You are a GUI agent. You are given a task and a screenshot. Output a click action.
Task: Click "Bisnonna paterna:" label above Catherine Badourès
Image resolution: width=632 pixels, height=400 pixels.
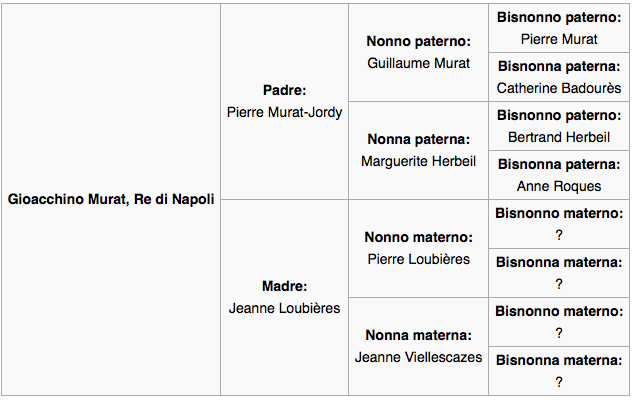(x=559, y=66)
